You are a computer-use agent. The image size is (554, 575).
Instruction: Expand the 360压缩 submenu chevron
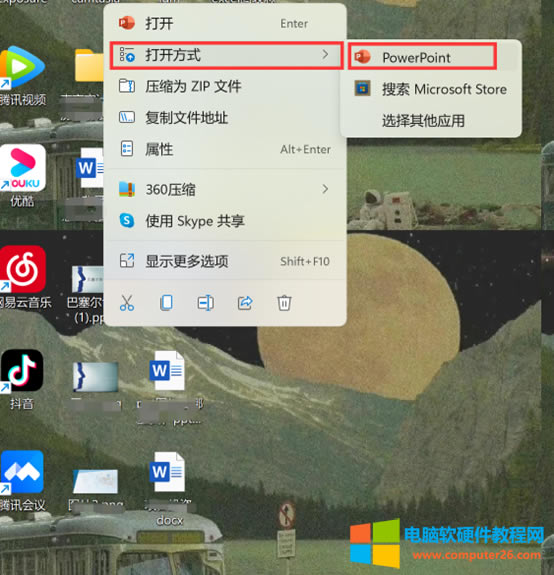tap(325, 189)
